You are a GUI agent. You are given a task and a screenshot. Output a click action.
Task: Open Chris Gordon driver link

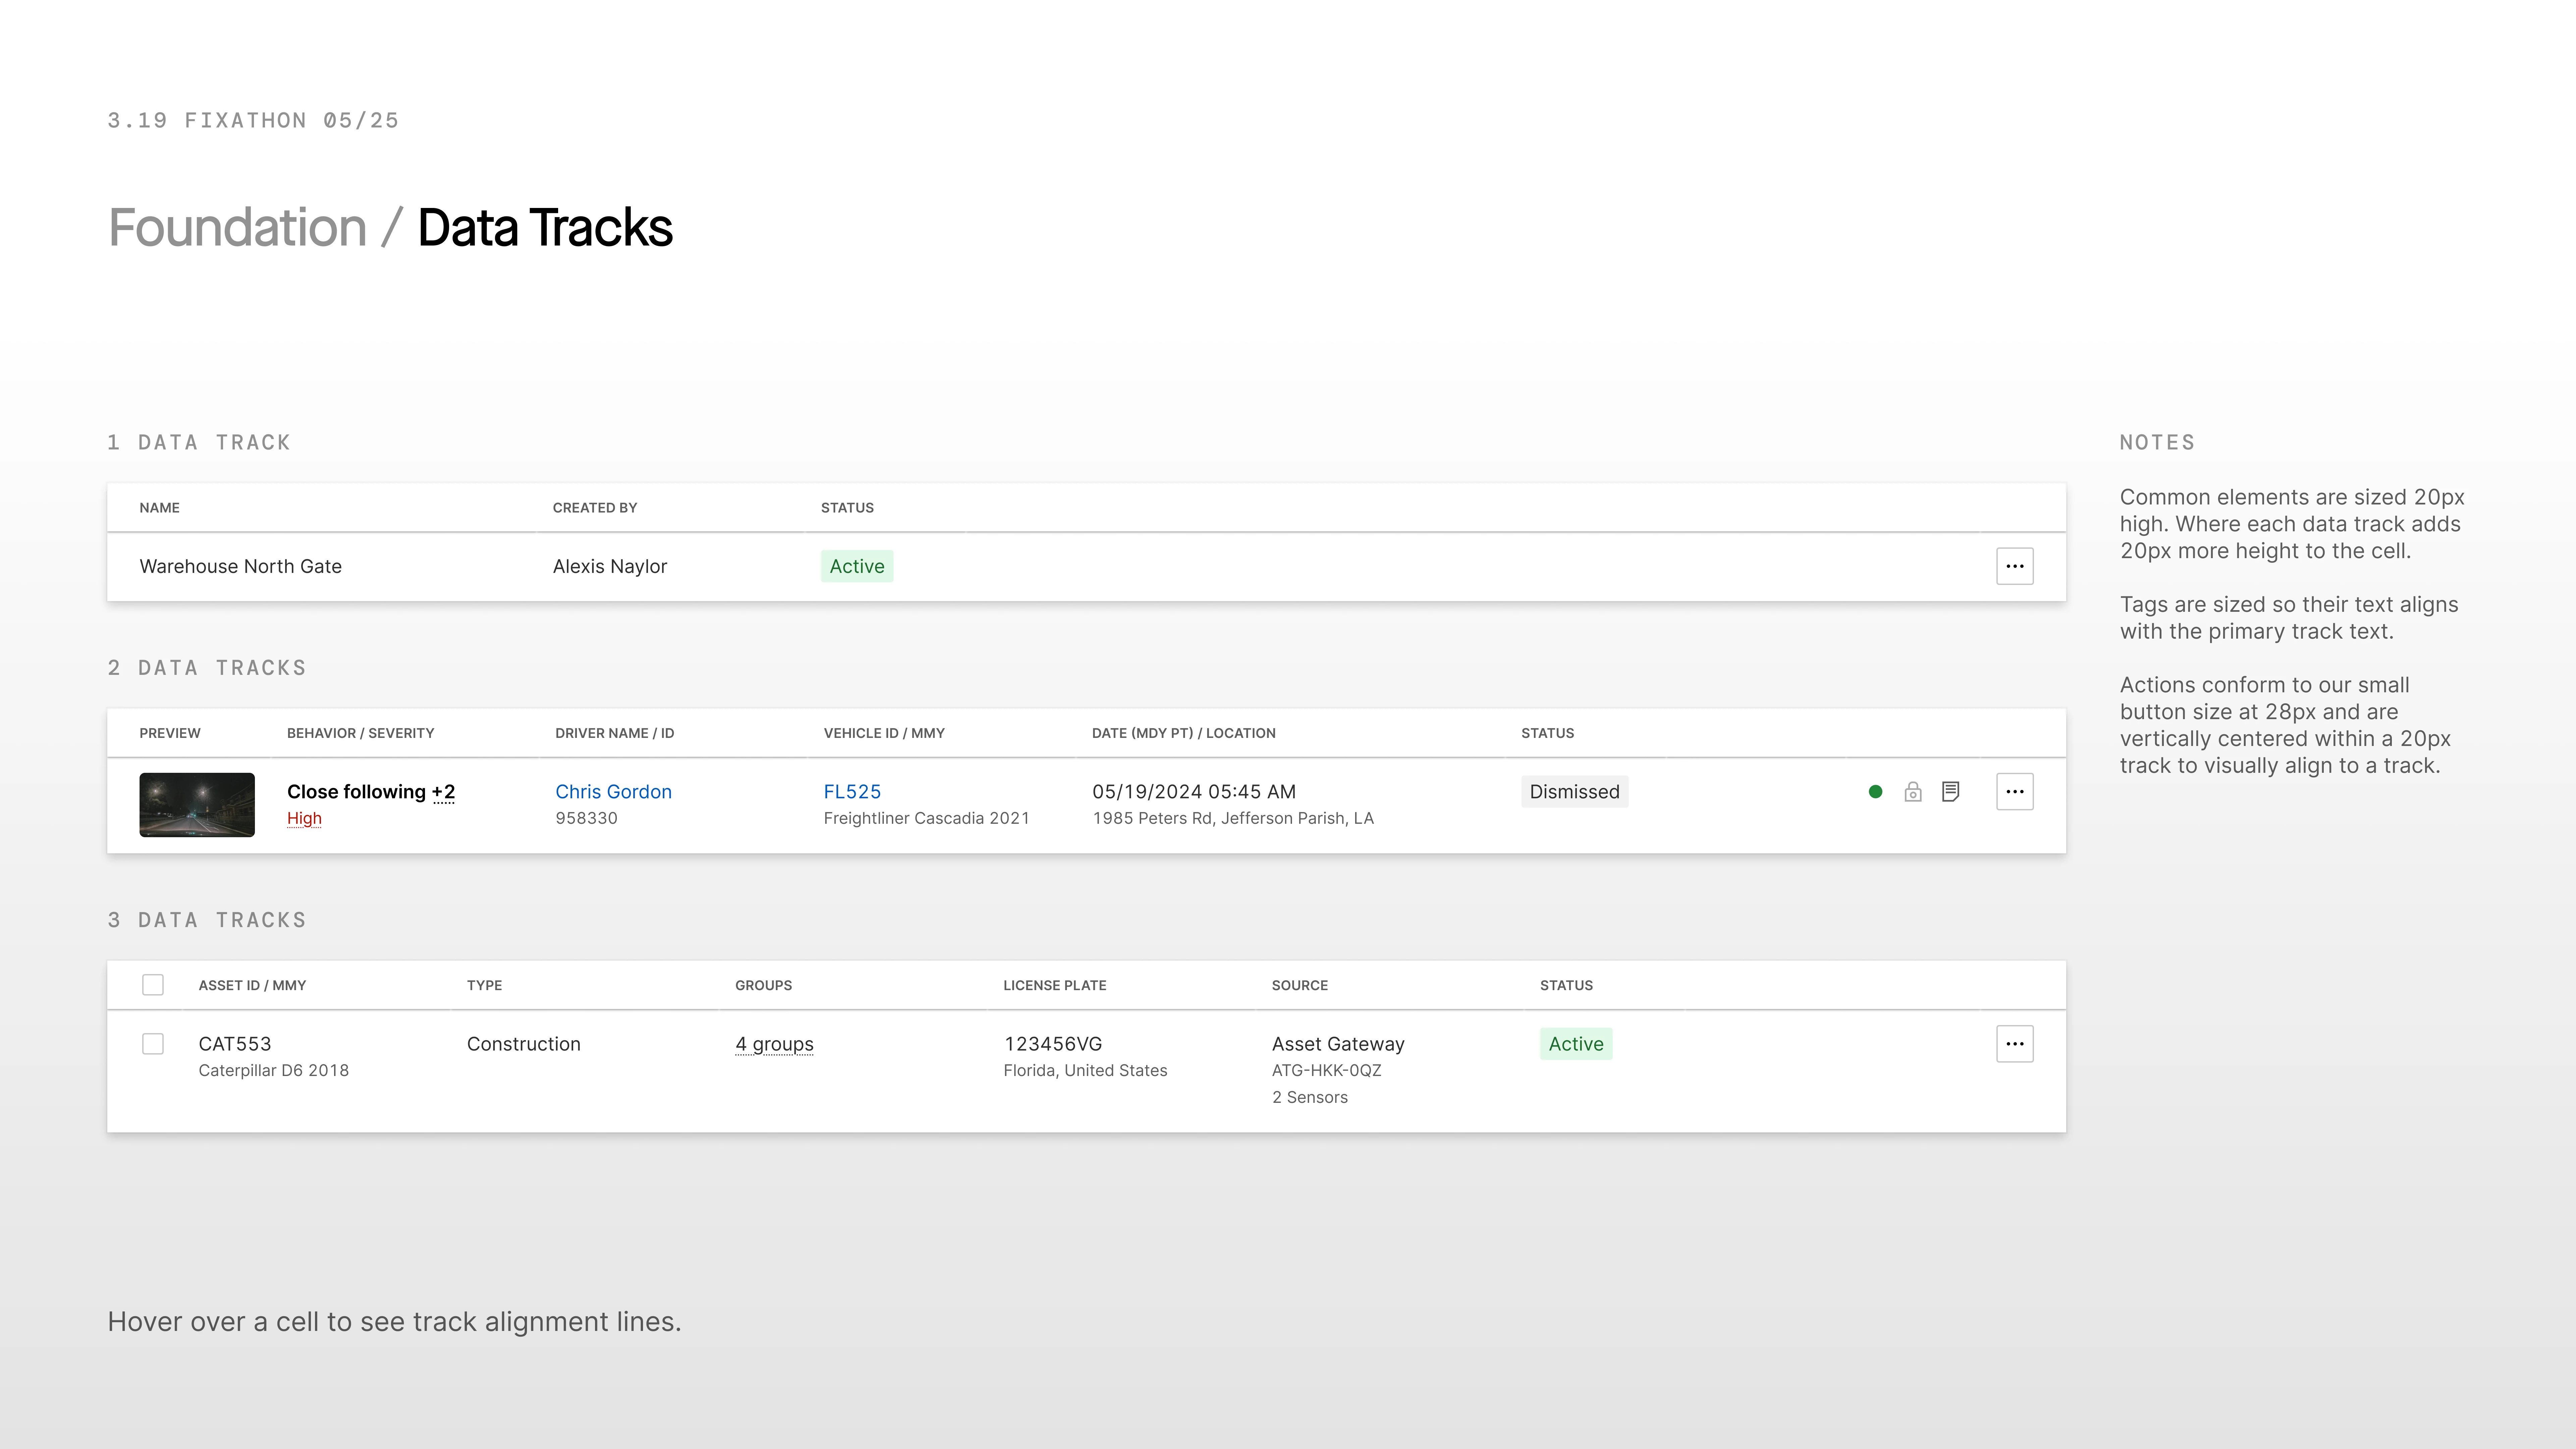(x=613, y=791)
